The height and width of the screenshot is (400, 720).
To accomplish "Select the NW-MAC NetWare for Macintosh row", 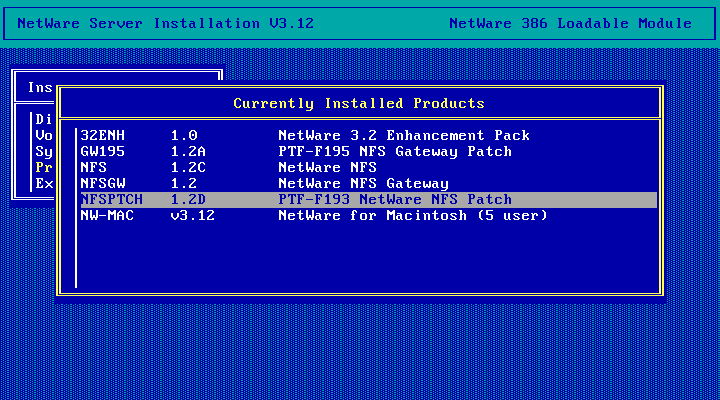I will [x=368, y=216].
